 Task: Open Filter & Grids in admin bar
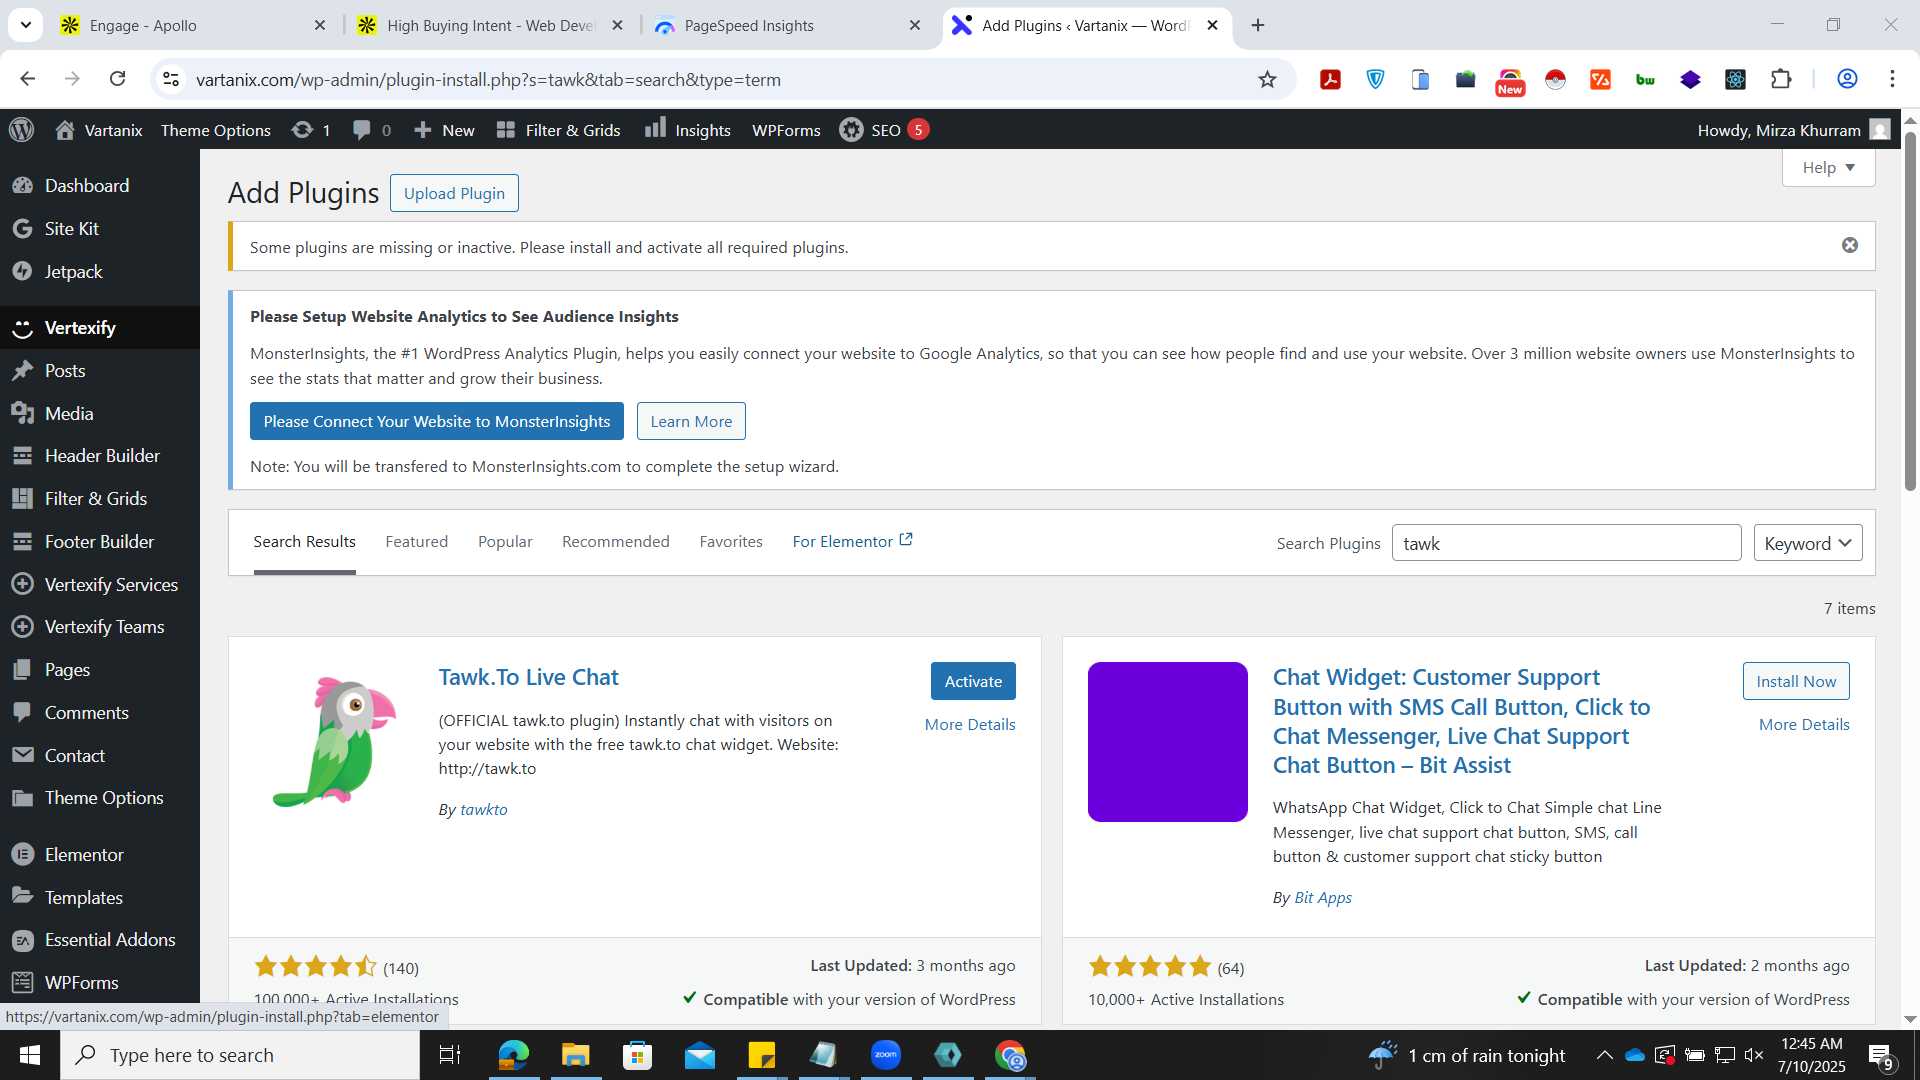(559, 130)
